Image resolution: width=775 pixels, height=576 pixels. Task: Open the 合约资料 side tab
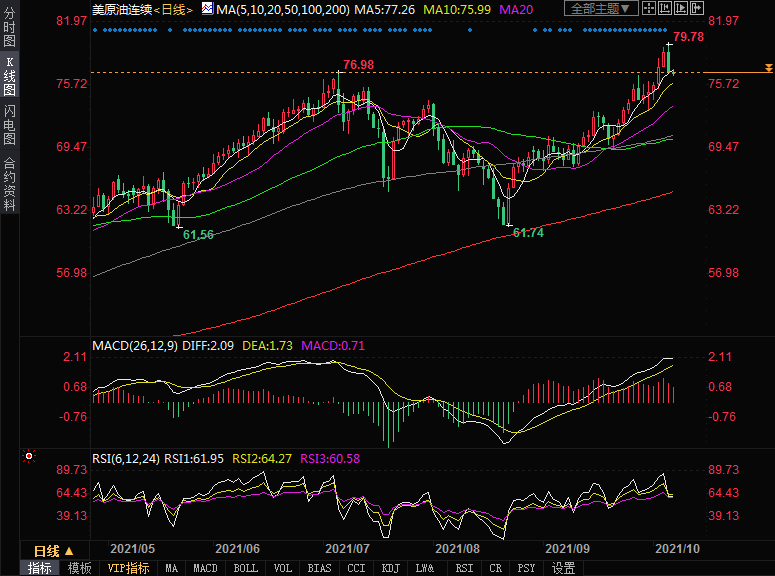(x=9, y=183)
